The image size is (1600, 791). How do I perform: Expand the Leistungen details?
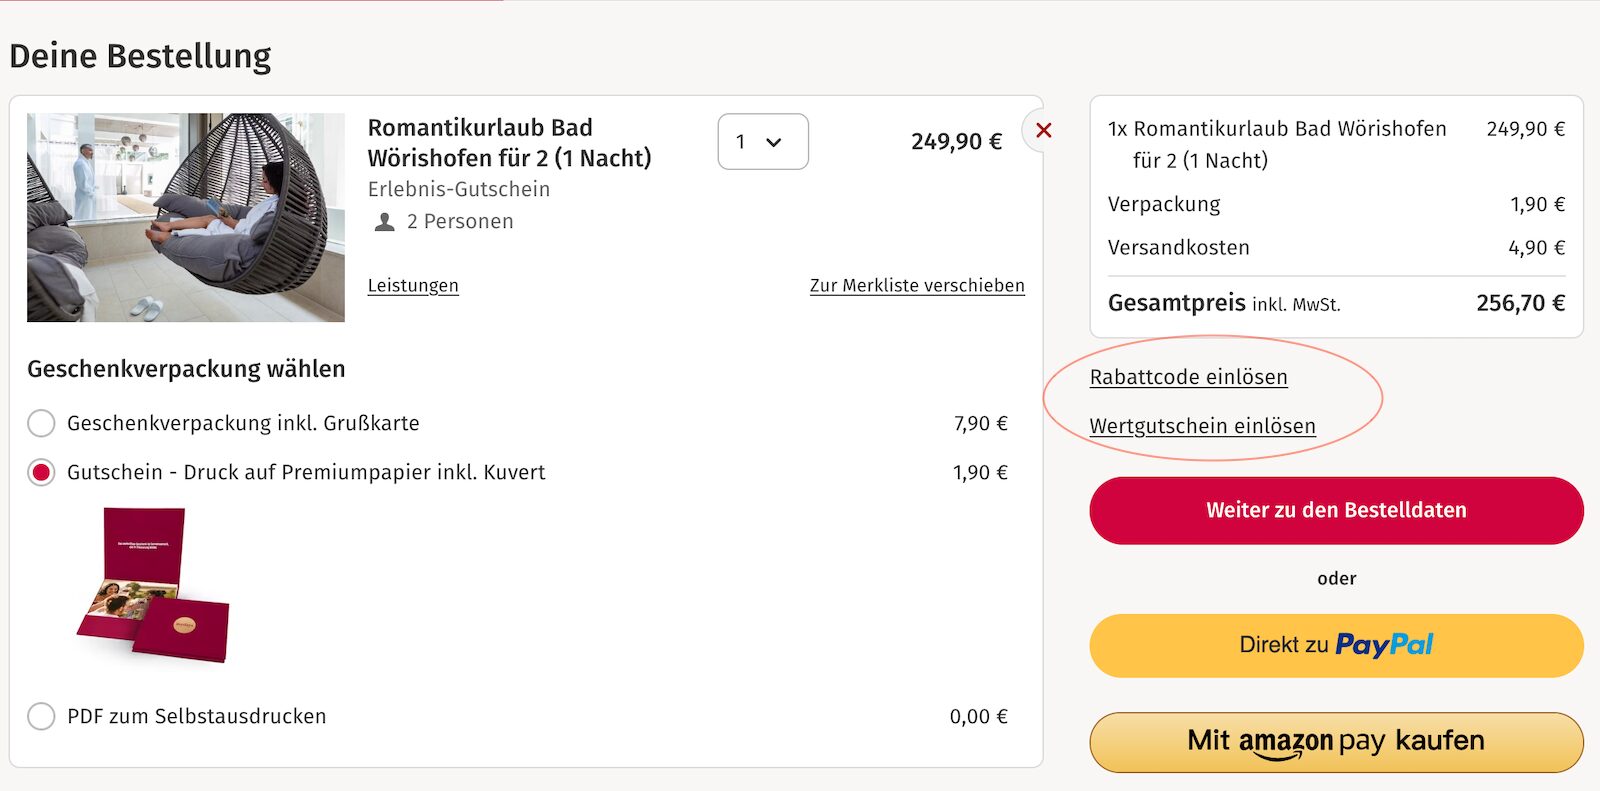(413, 285)
